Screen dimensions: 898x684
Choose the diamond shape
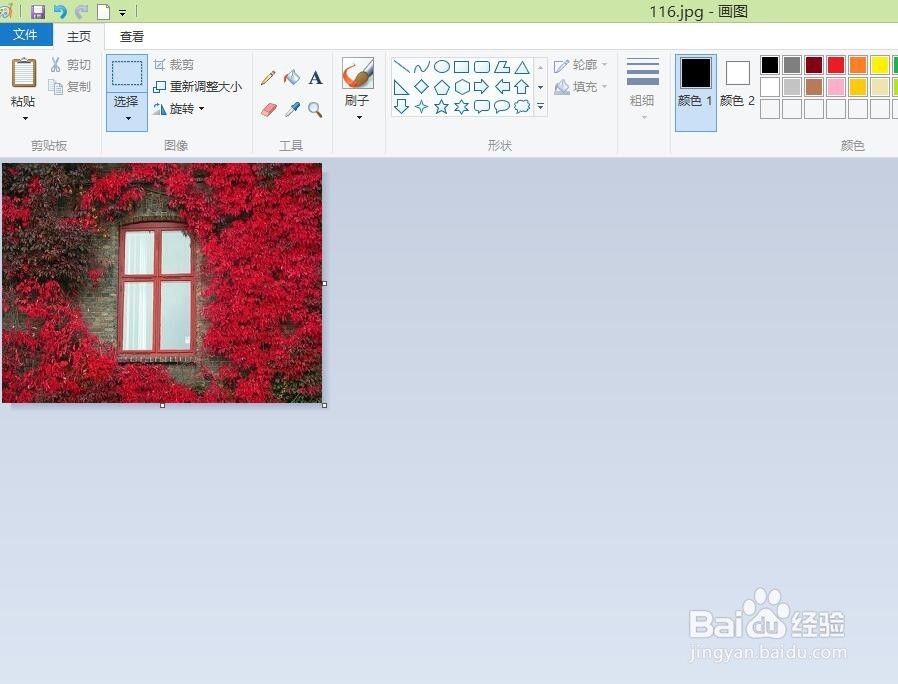point(422,87)
